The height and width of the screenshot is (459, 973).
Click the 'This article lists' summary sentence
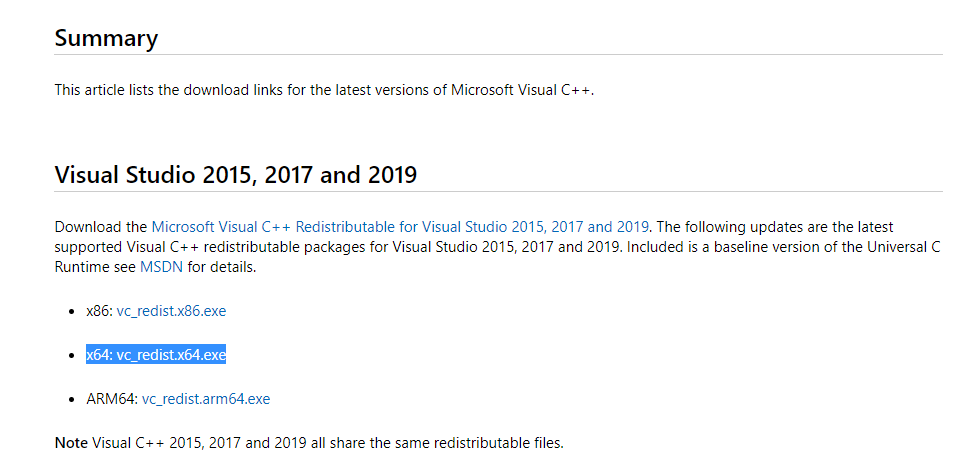click(324, 90)
